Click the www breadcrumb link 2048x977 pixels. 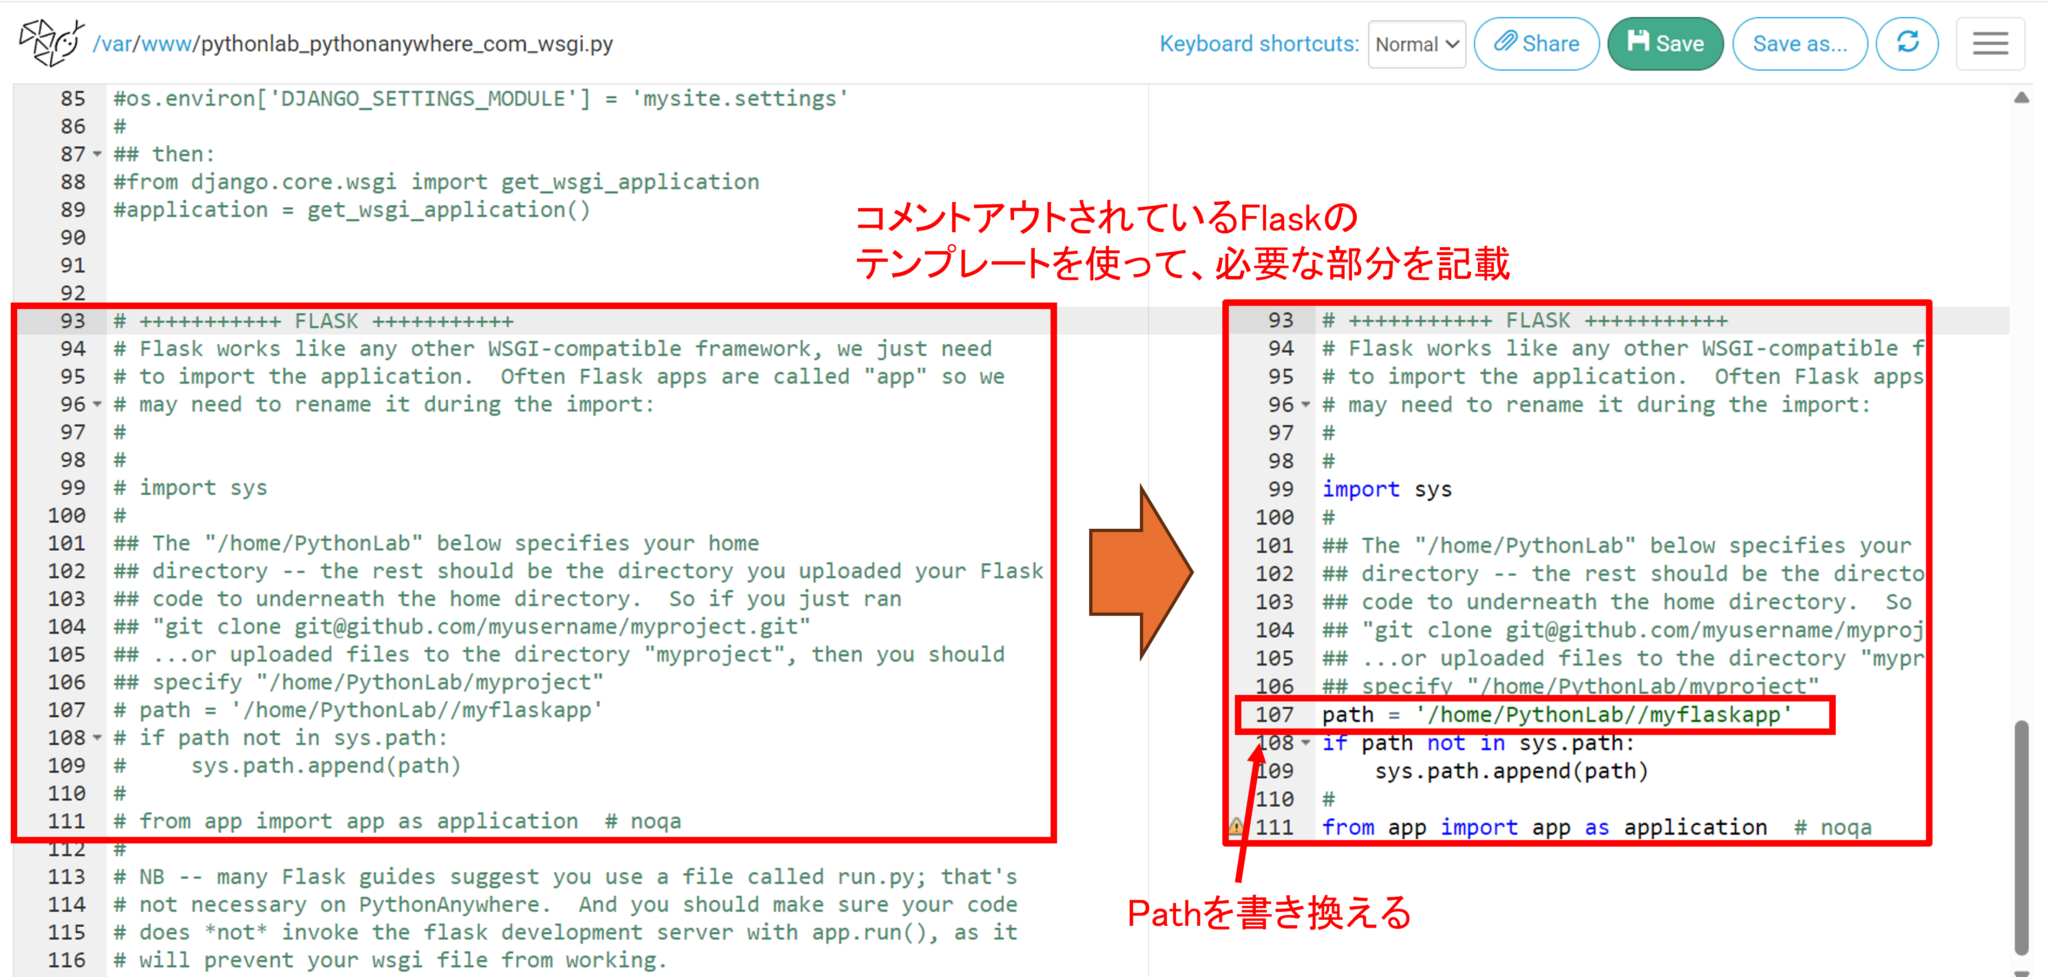pos(167,43)
